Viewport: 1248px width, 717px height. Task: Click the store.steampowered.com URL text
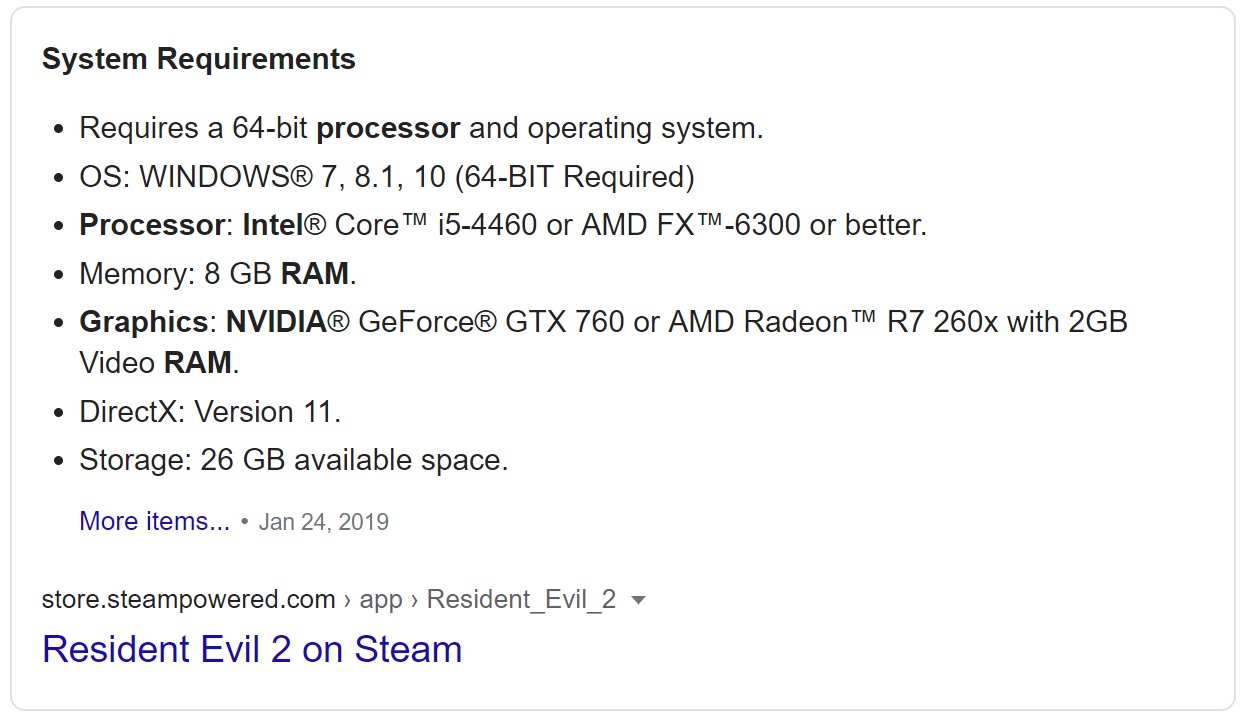(188, 599)
